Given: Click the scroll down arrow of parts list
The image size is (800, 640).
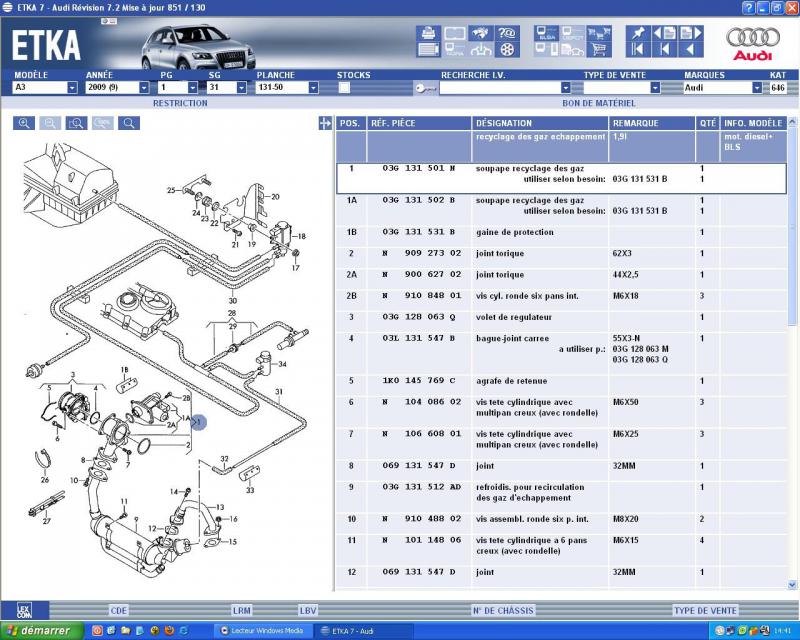Looking at the screenshot, I should 792,585.
